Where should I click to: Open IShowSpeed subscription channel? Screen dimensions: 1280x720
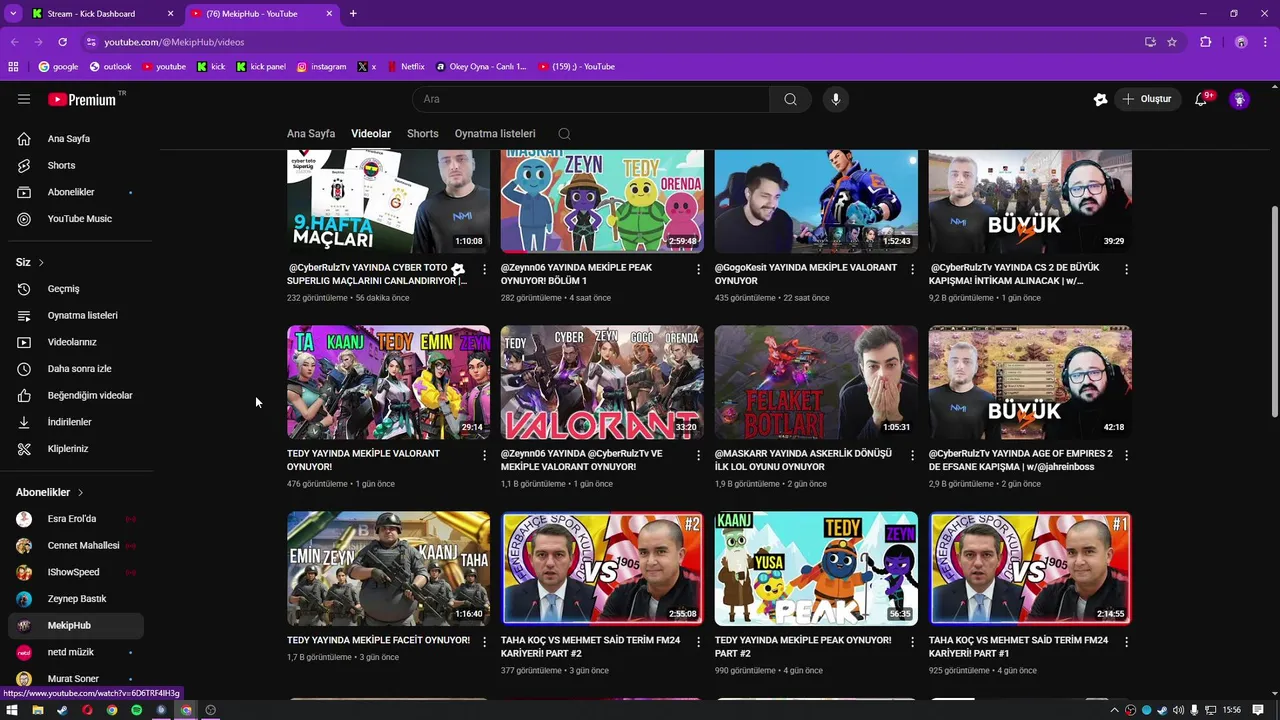pyautogui.click(x=76, y=572)
